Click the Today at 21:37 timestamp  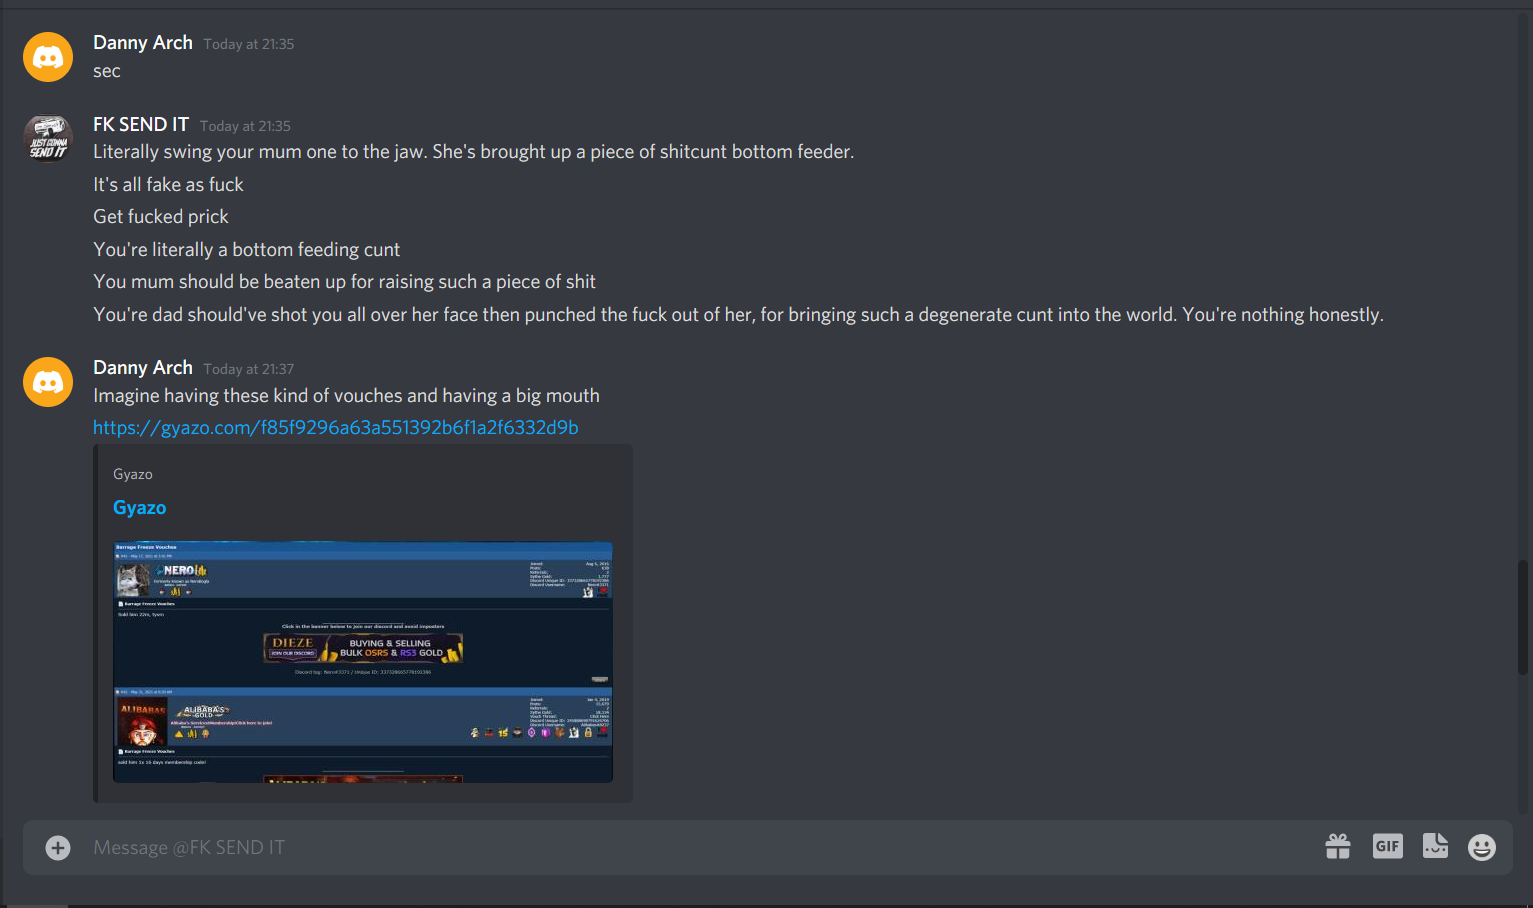coord(249,369)
